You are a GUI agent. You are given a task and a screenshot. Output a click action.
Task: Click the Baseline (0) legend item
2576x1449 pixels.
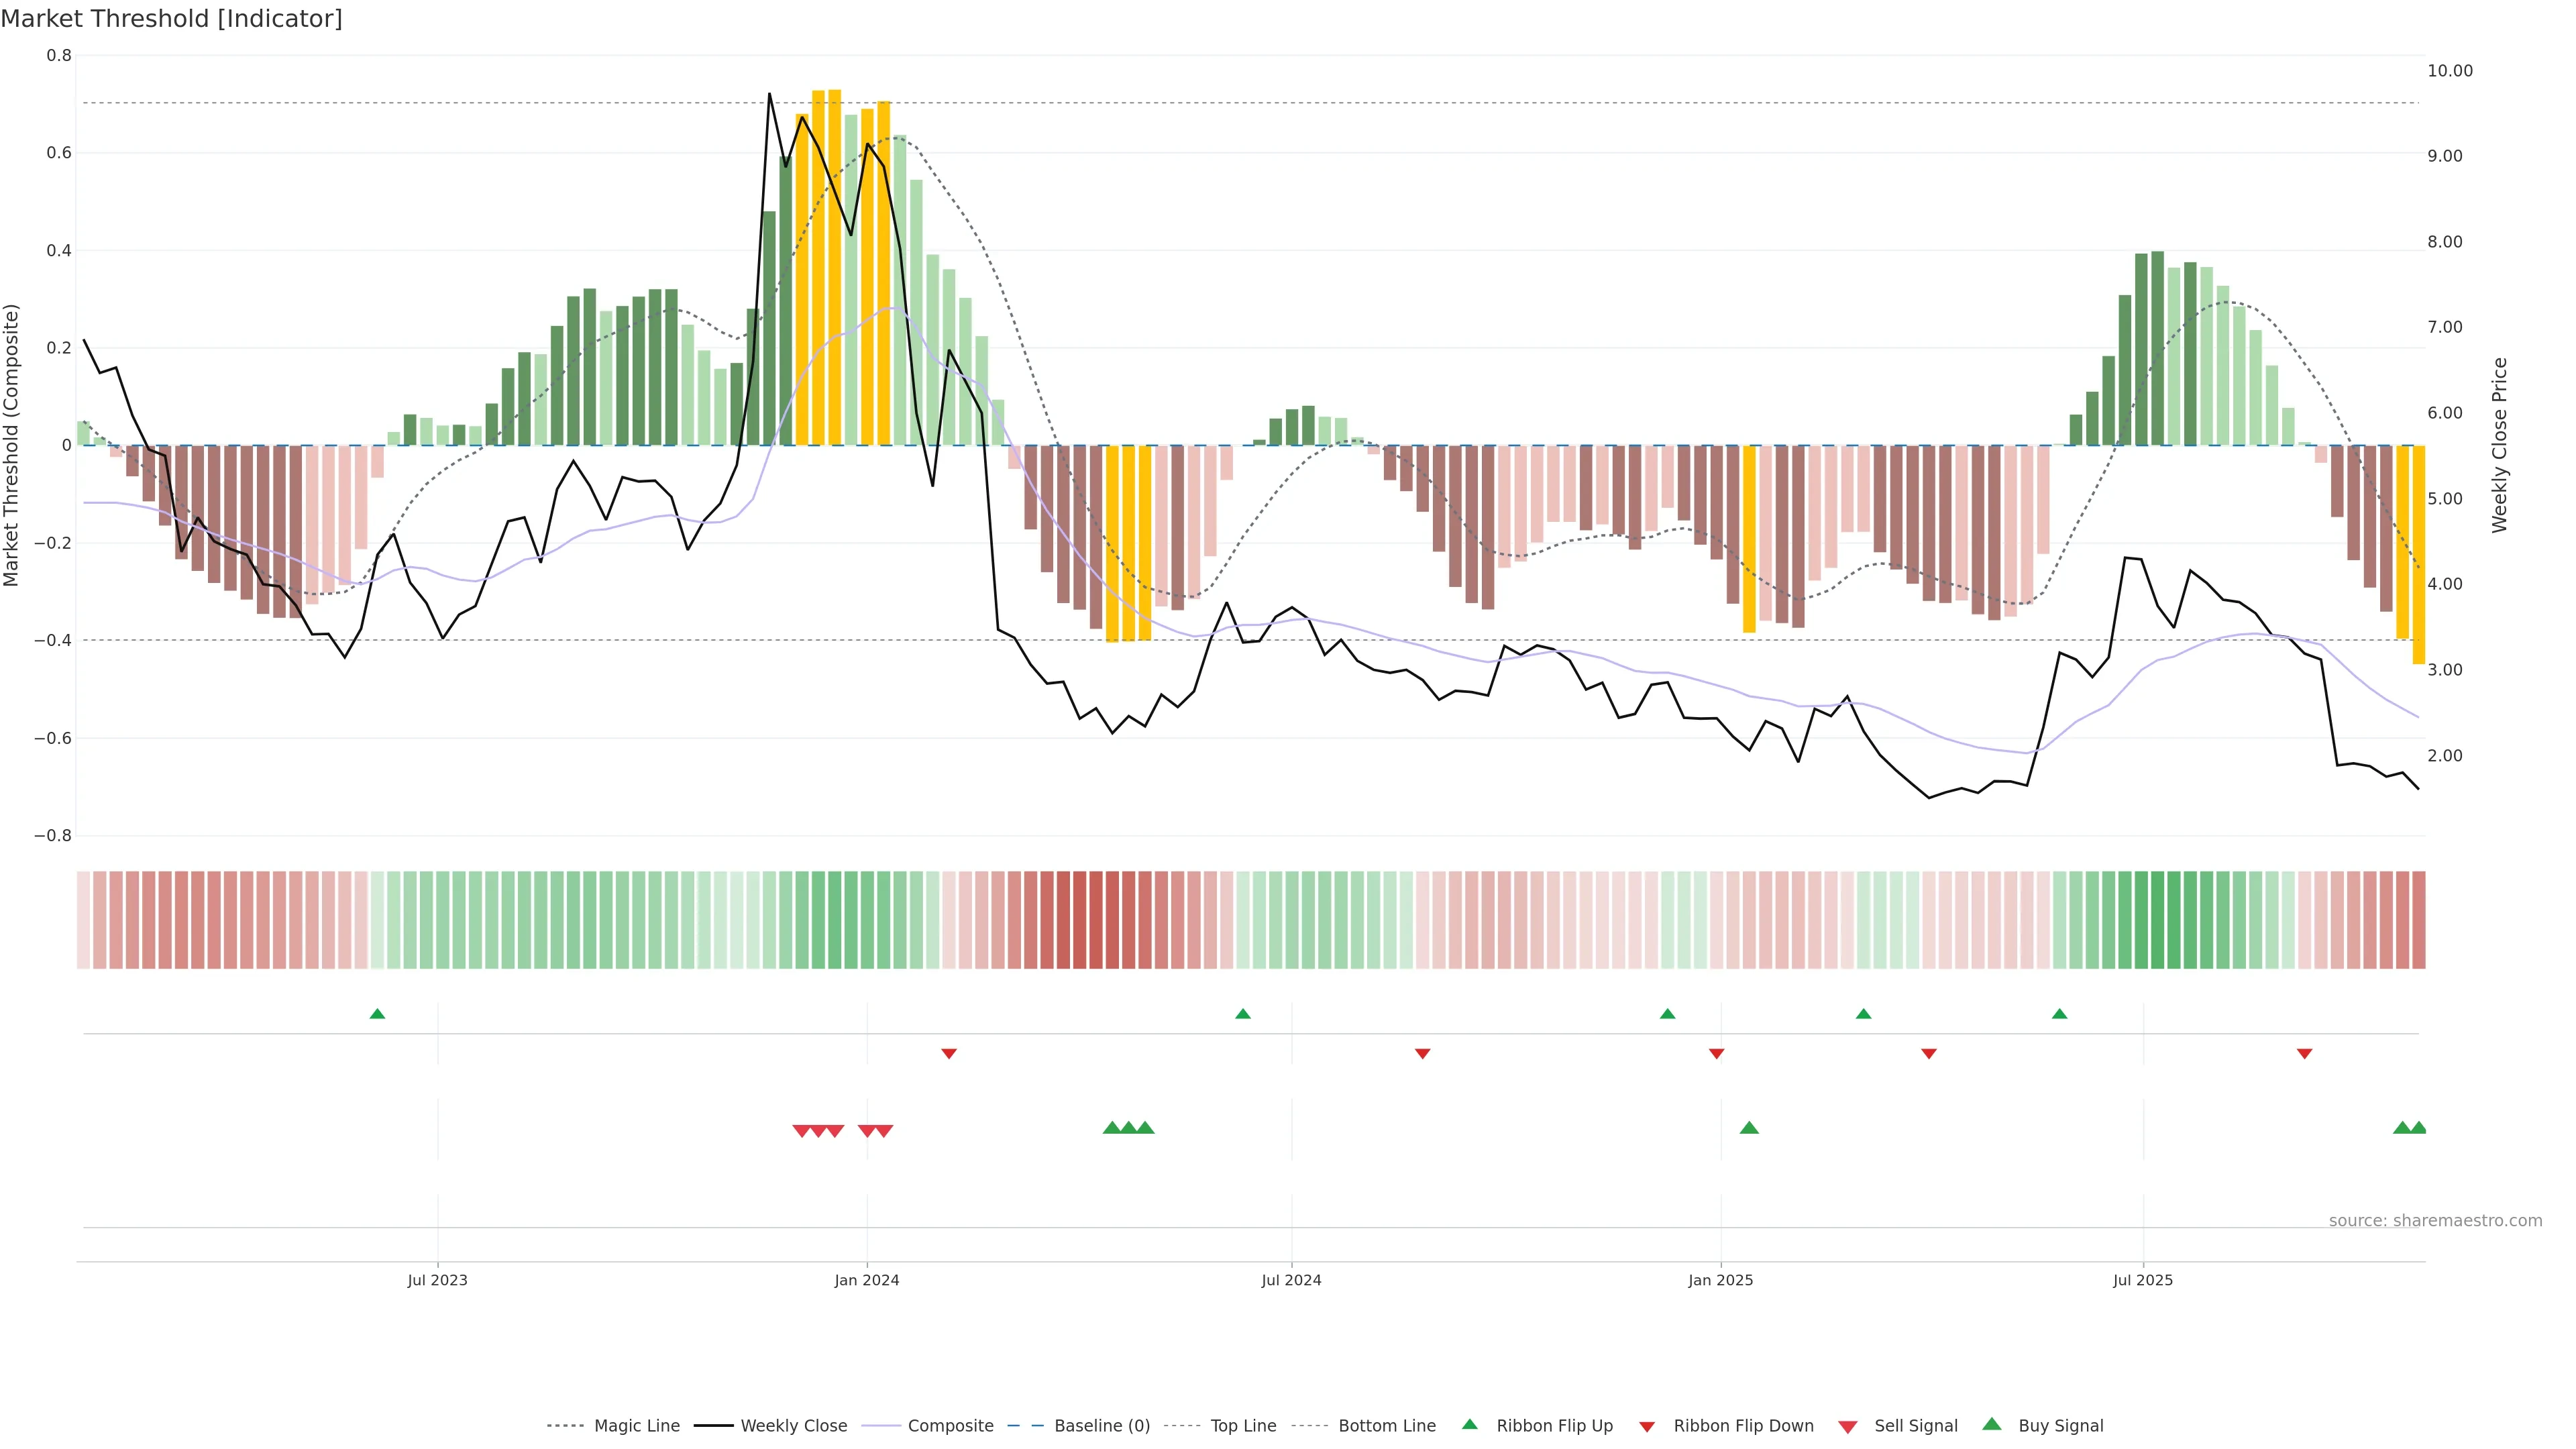click(1101, 1426)
